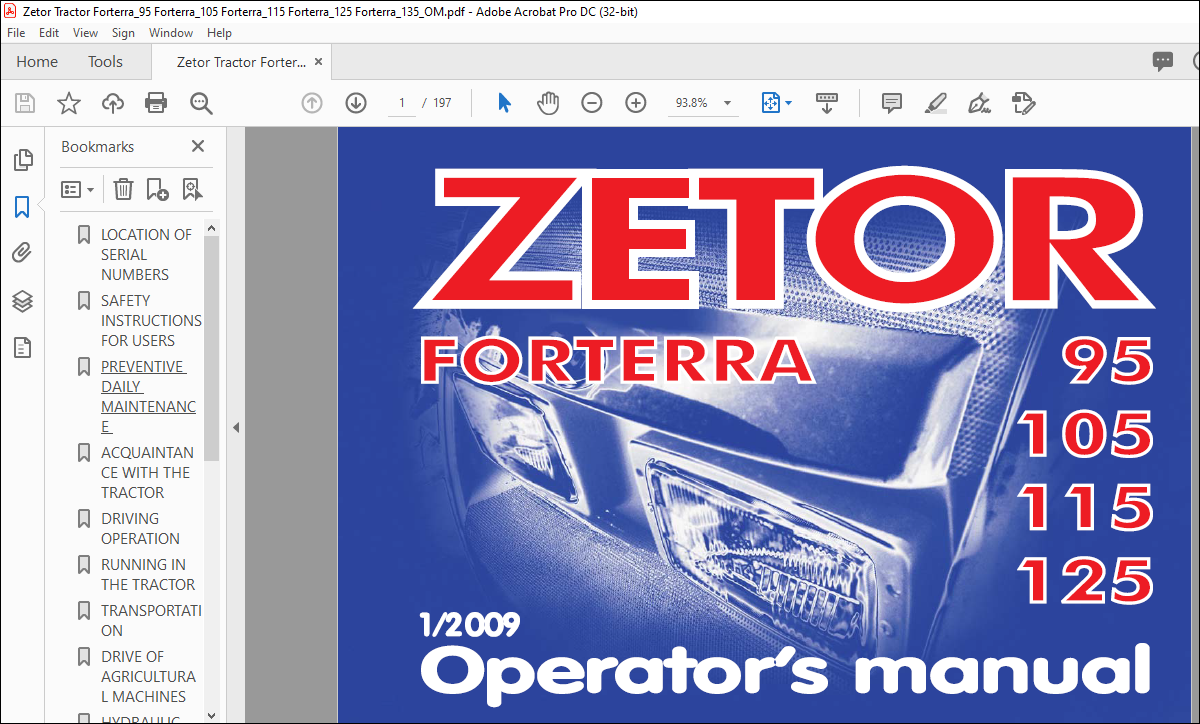Close the Bookmarks panel

pos(198,146)
